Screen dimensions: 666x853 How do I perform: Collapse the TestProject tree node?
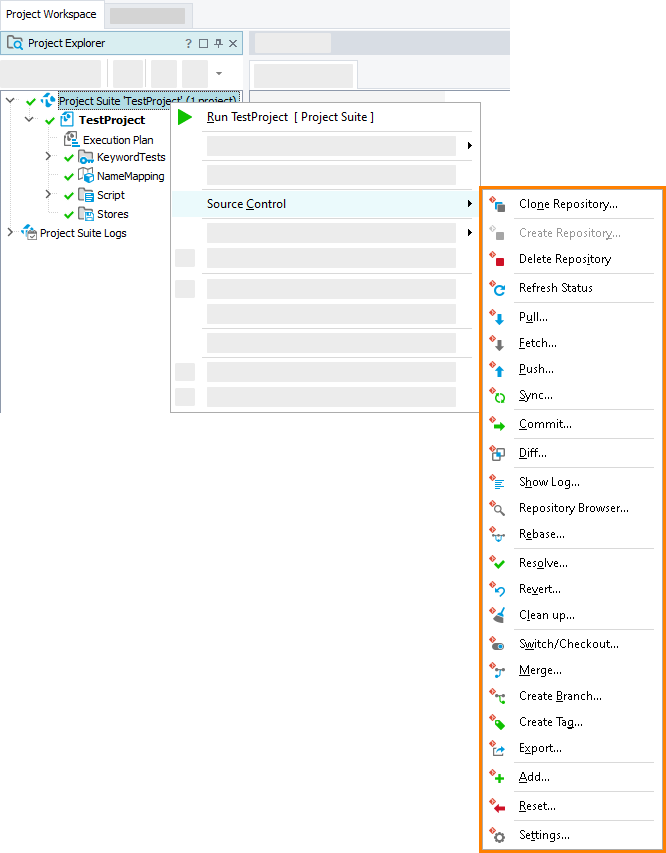[29, 119]
